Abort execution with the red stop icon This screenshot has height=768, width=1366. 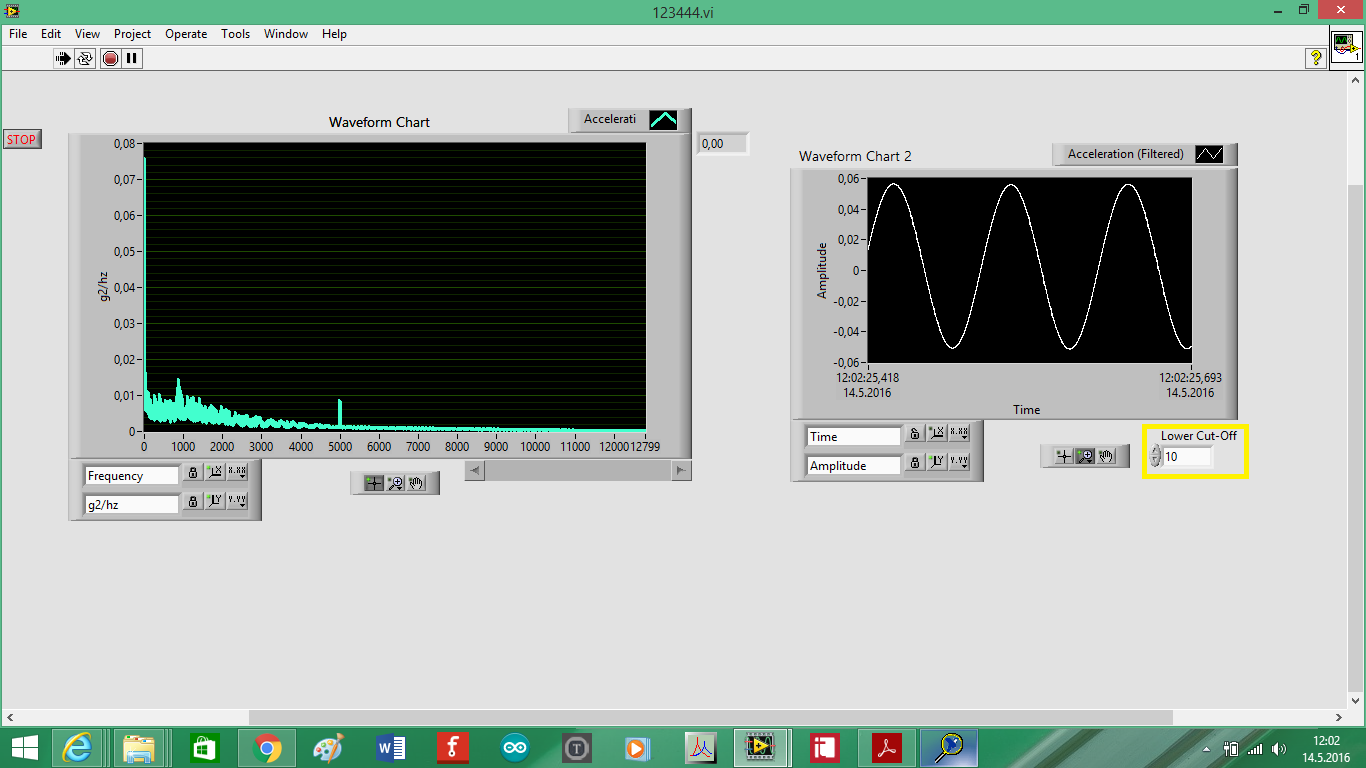(110, 58)
